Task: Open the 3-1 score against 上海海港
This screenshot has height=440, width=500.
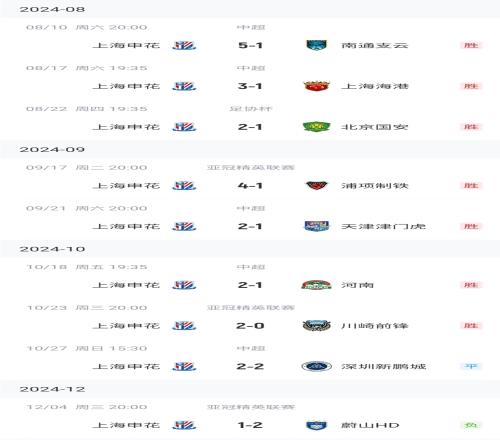Action: (x=250, y=86)
